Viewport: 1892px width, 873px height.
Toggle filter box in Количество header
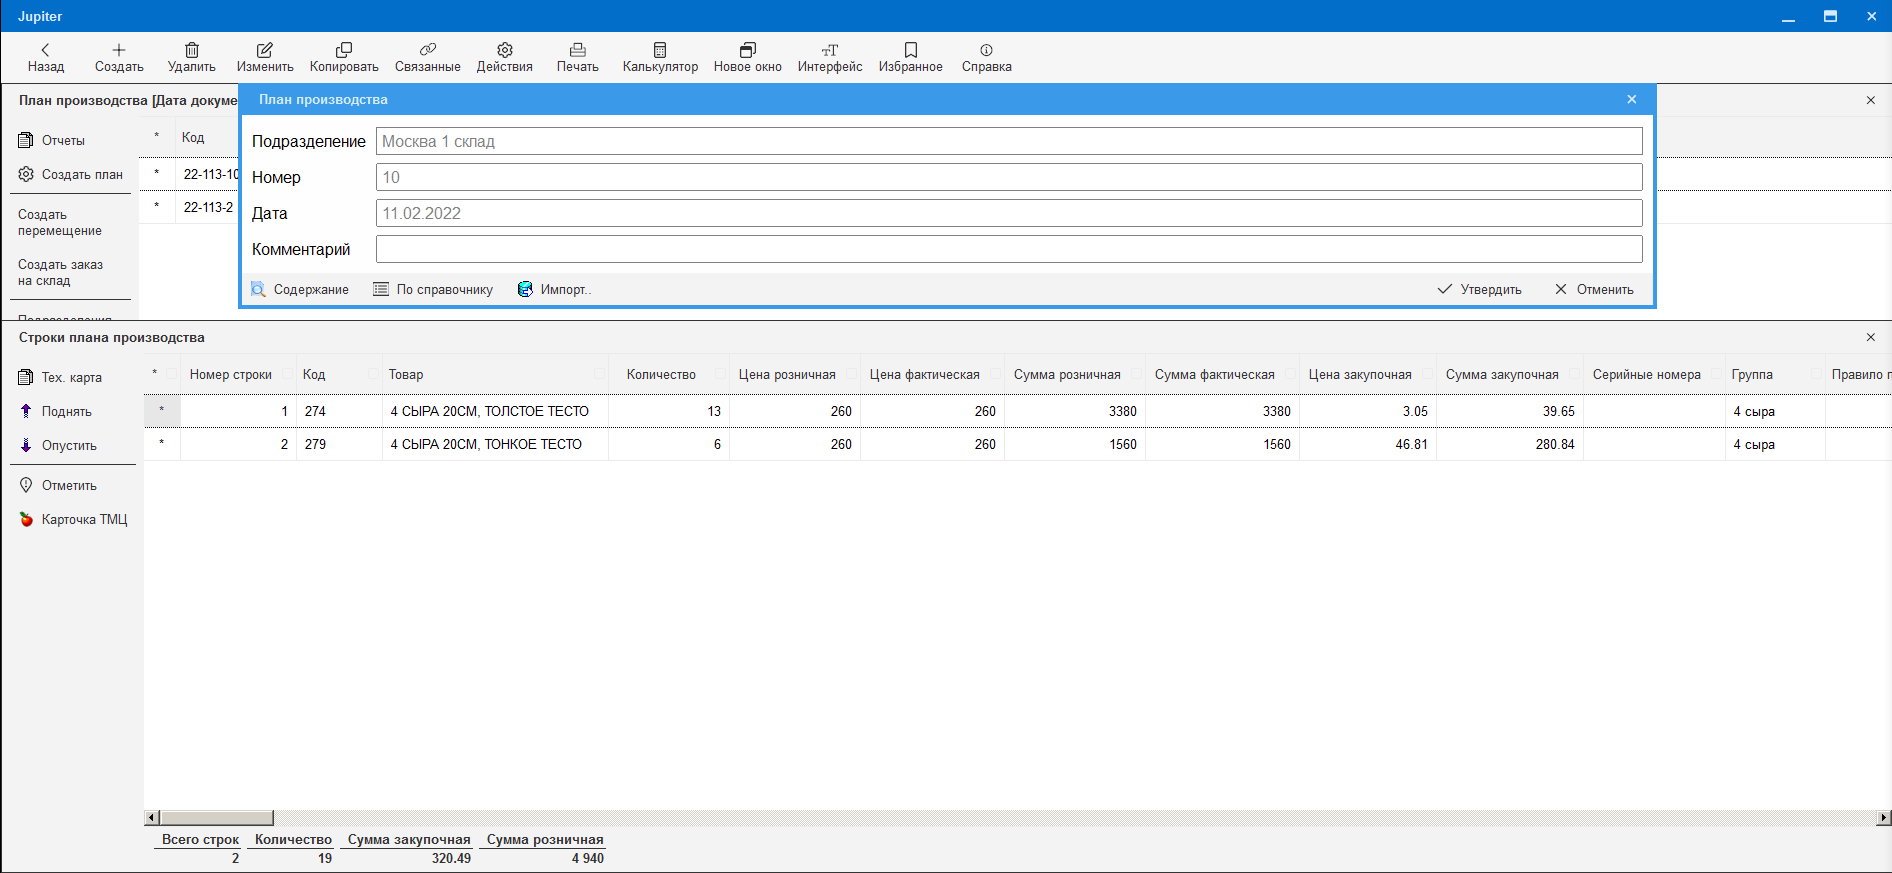[720, 374]
